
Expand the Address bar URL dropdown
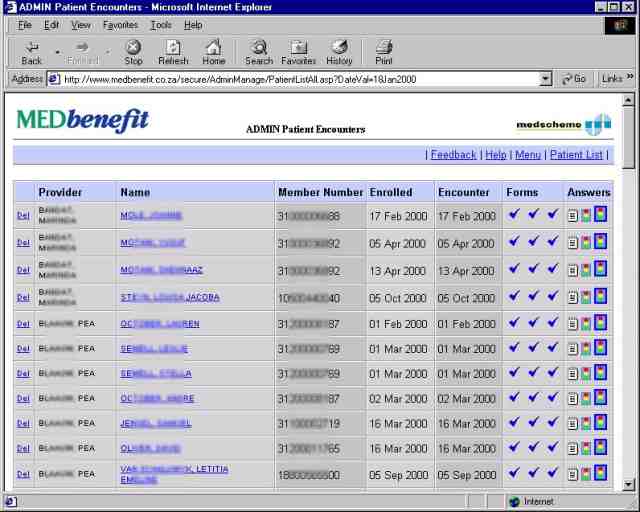coord(546,79)
